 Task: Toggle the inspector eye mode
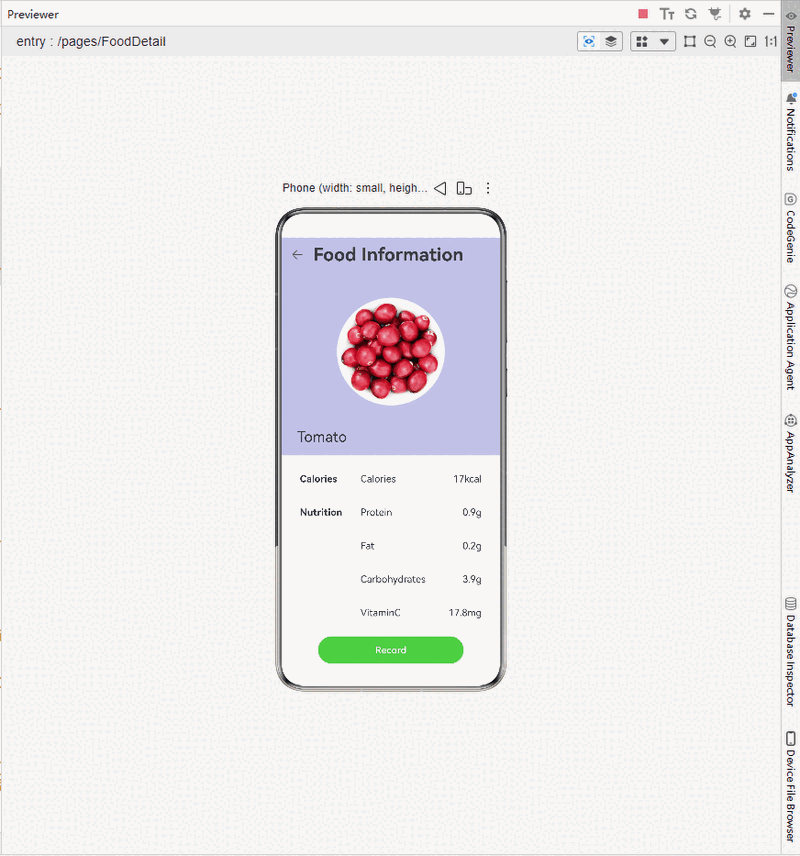589,41
